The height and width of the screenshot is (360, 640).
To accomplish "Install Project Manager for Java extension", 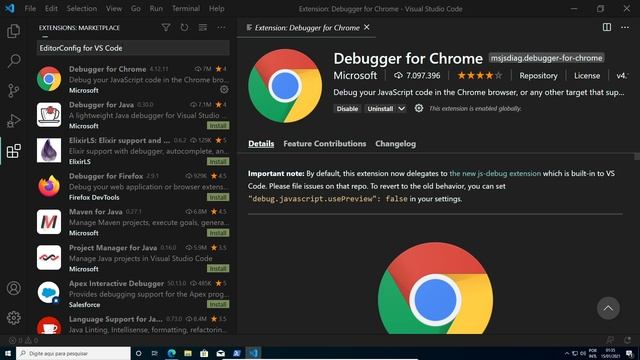I will point(218,269).
